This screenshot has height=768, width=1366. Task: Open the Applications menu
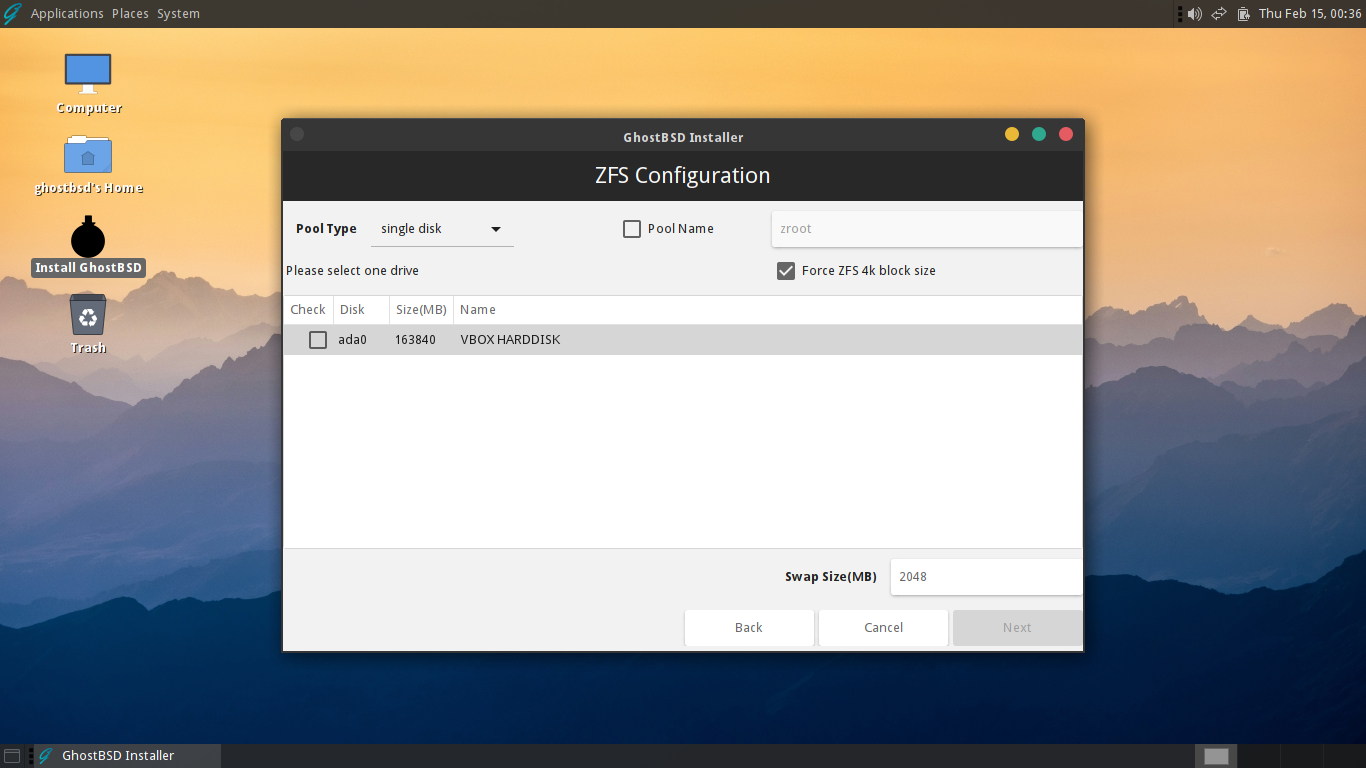coord(67,14)
